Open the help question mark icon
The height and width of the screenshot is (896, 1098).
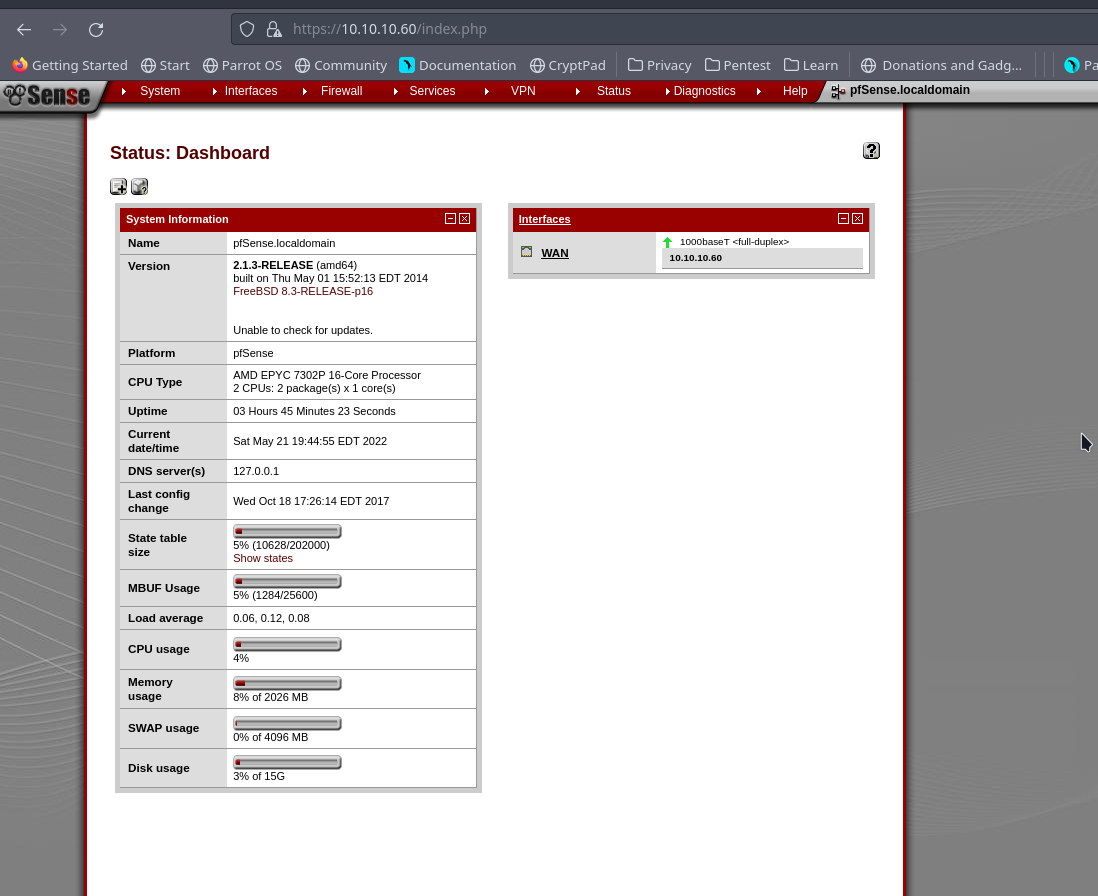click(x=871, y=150)
